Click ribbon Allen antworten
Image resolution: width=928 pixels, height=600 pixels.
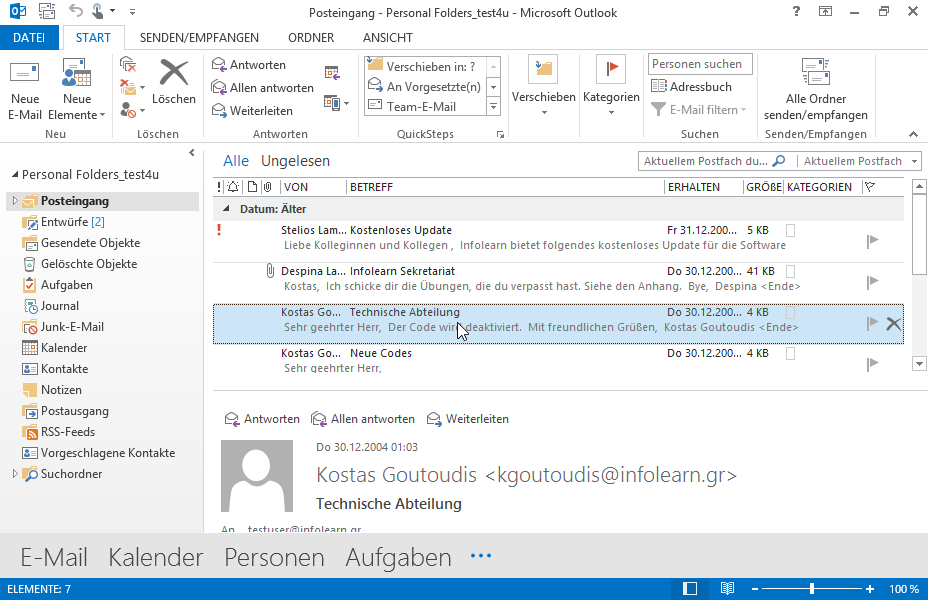pos(263,88)
